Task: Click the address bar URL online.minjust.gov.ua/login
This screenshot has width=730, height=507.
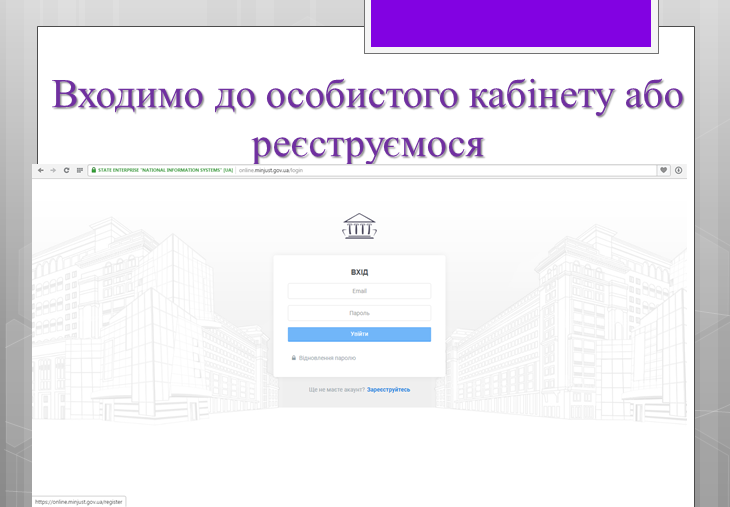Action: tap(271, 170)
